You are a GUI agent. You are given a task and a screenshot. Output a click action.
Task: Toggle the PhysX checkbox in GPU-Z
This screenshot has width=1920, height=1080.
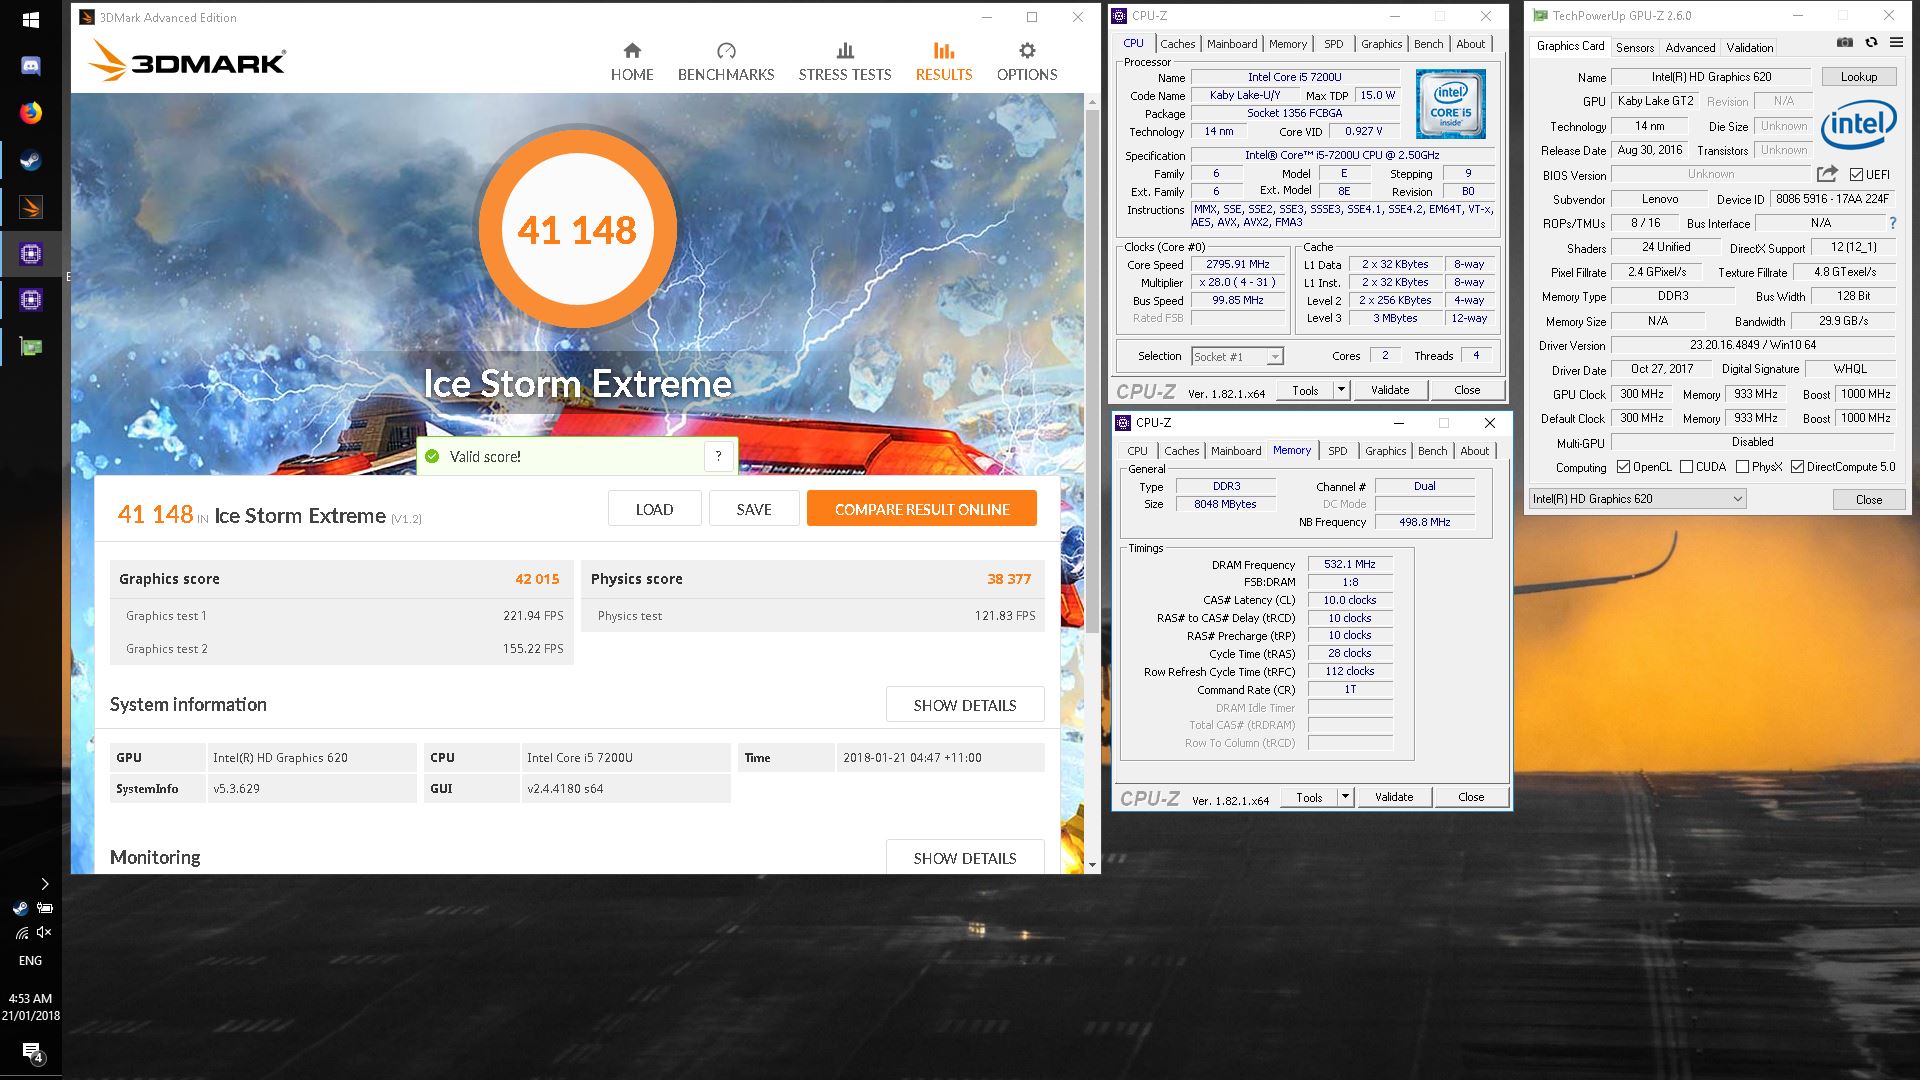pos(1743,467)
